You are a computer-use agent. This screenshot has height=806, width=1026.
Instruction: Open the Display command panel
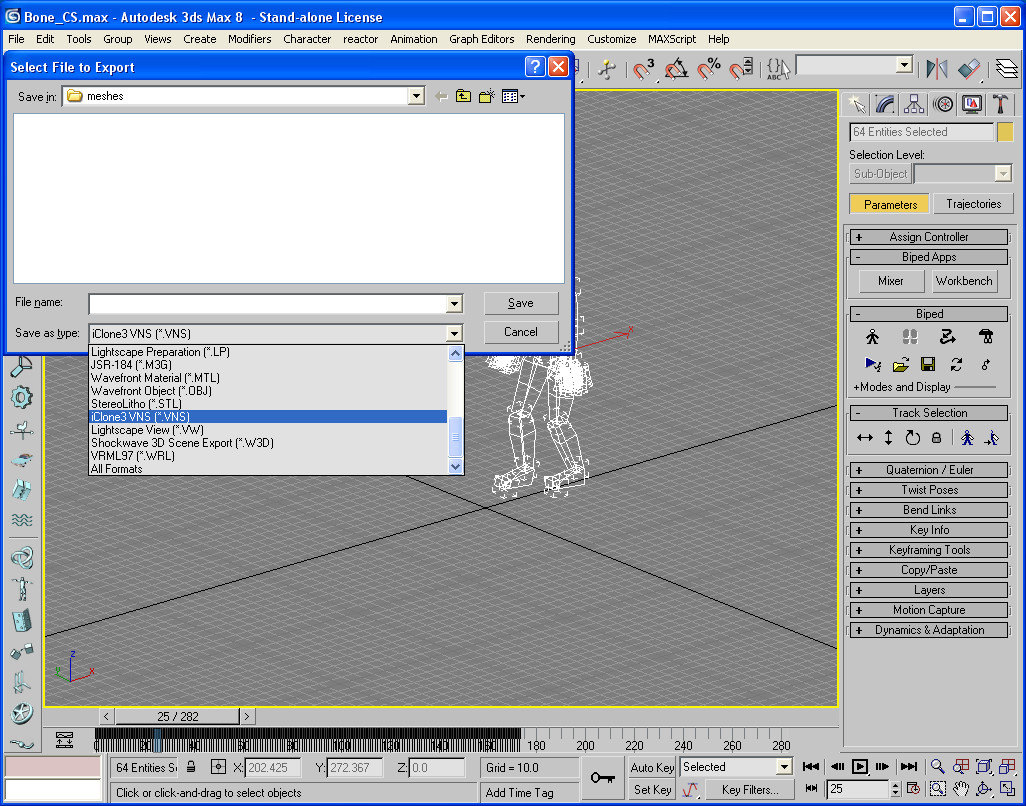(x=972, y=104)
